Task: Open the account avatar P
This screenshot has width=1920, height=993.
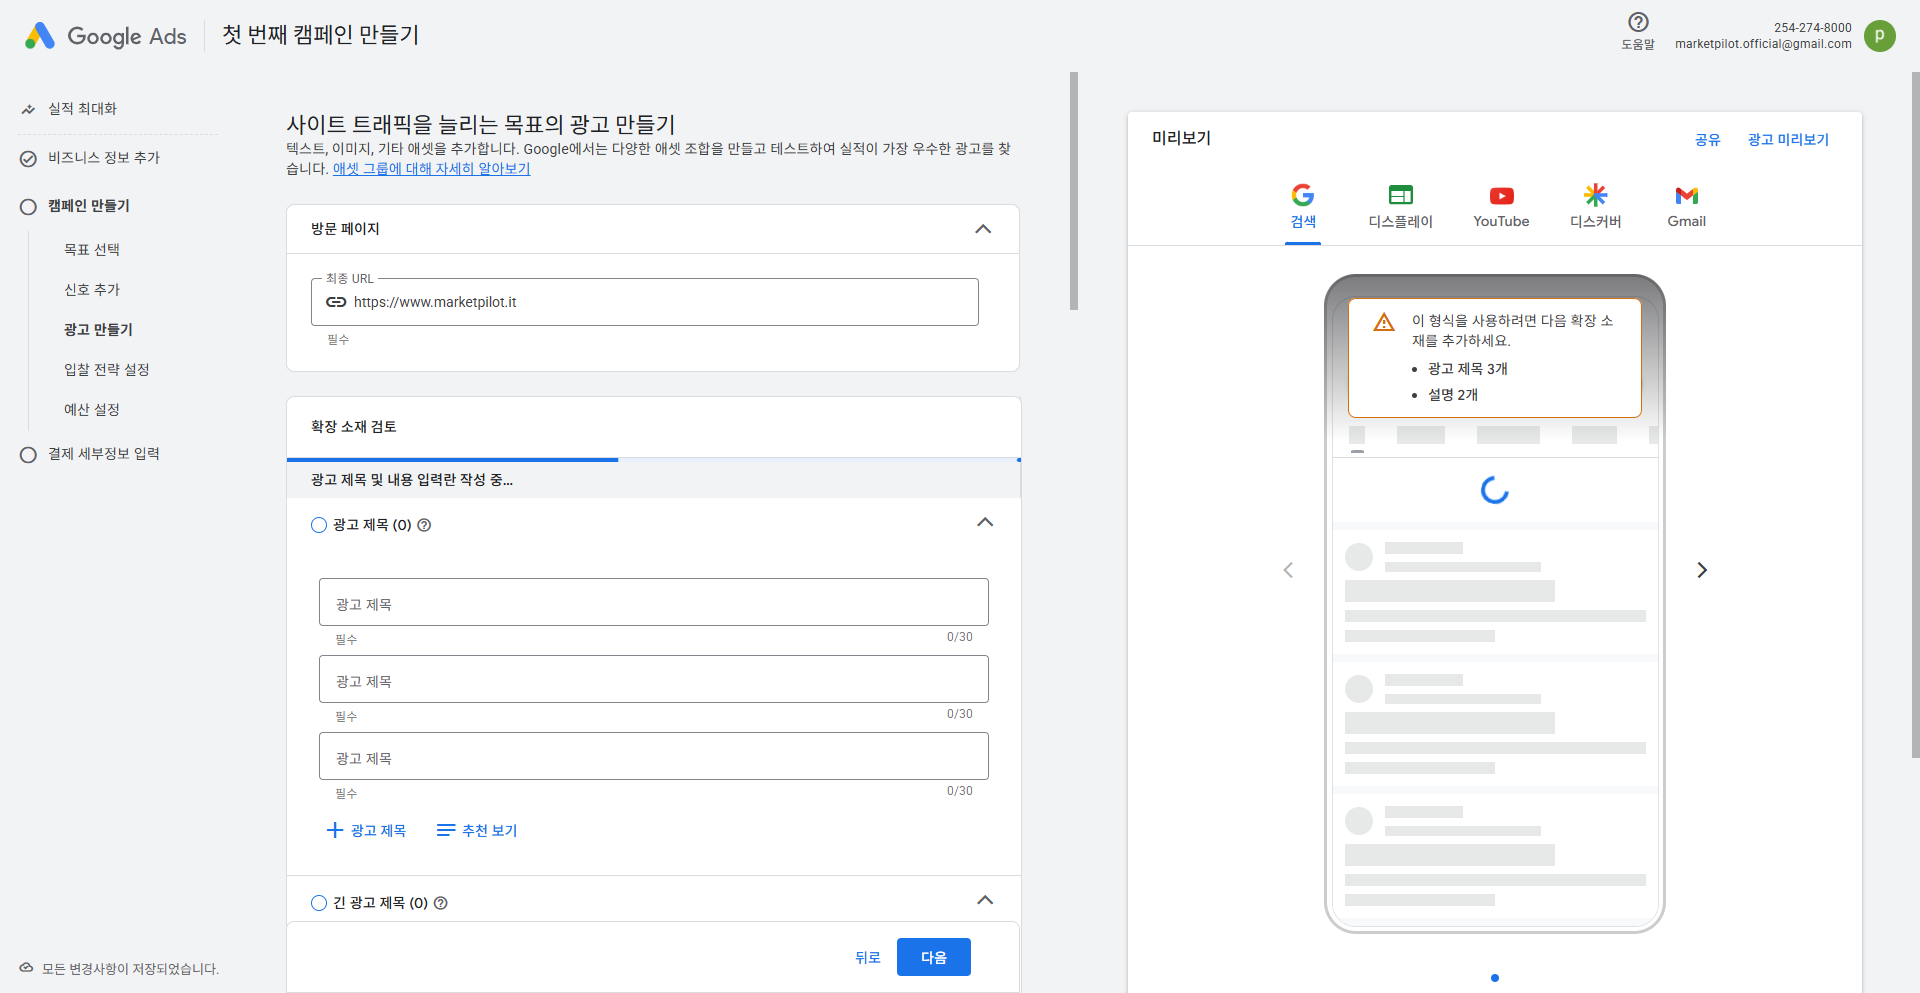Action: coord(1880,36)
